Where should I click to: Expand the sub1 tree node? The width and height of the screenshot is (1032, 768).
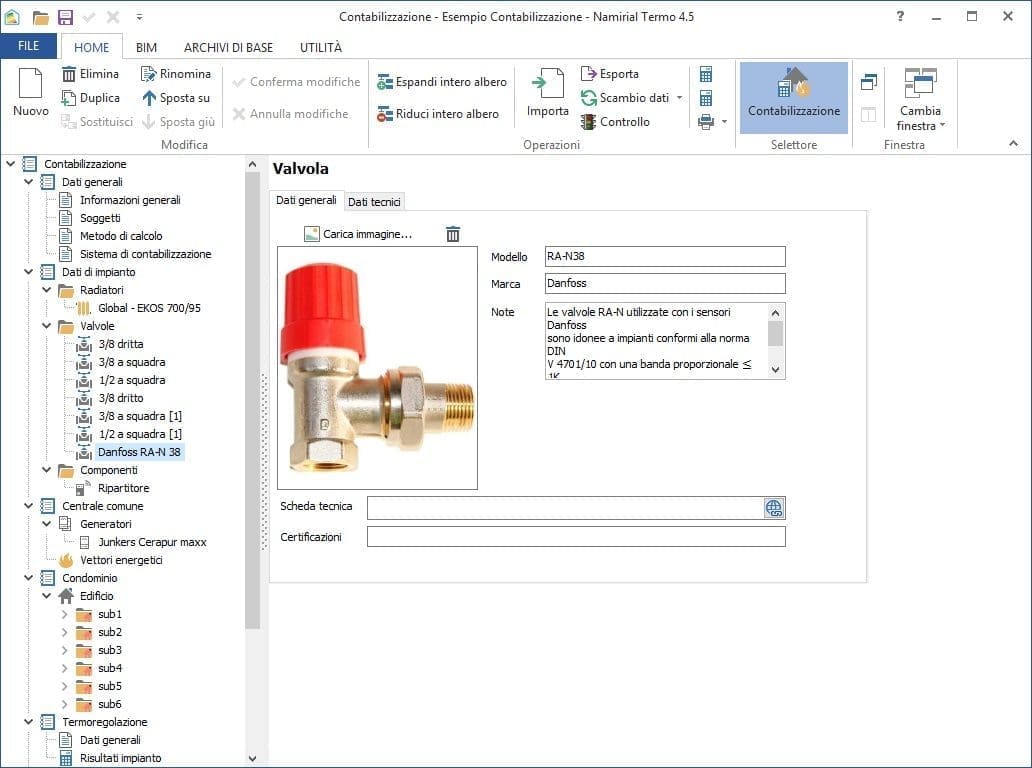pyautogui.click(x=65, y=614)
